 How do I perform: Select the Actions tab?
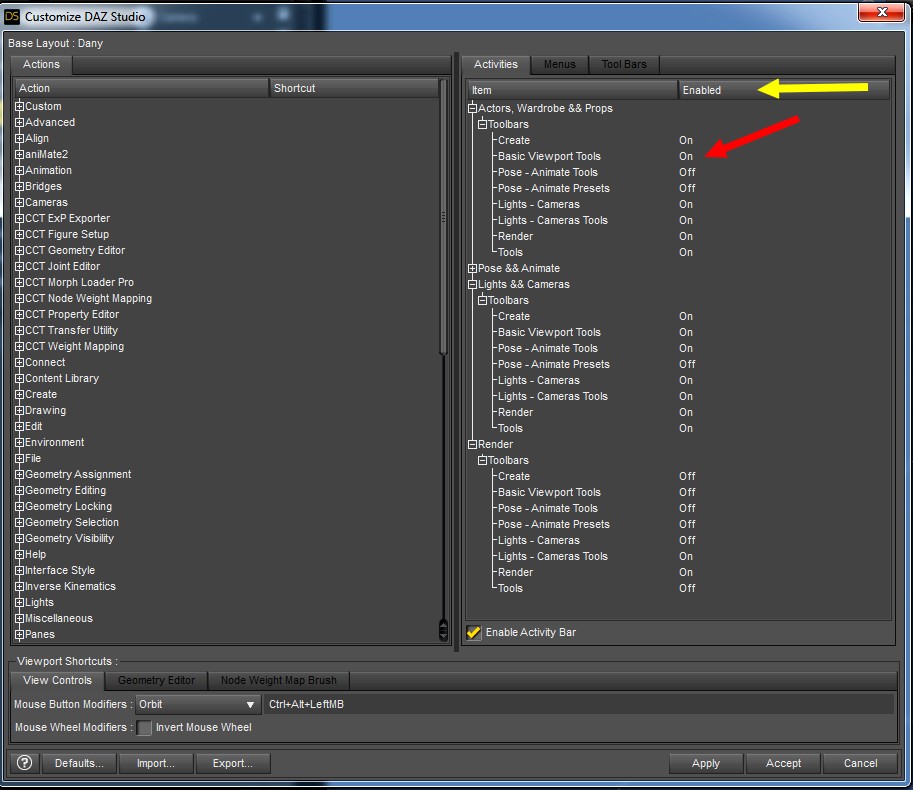(41, 65)
